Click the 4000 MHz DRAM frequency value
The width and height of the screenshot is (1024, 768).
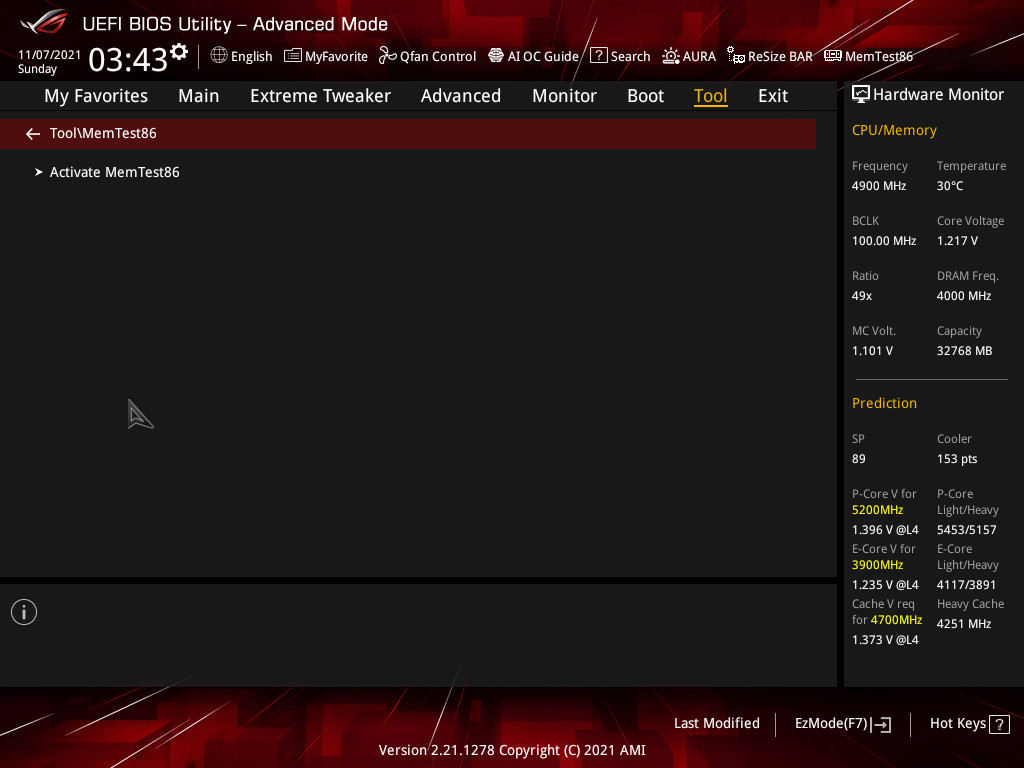point(963,296)
